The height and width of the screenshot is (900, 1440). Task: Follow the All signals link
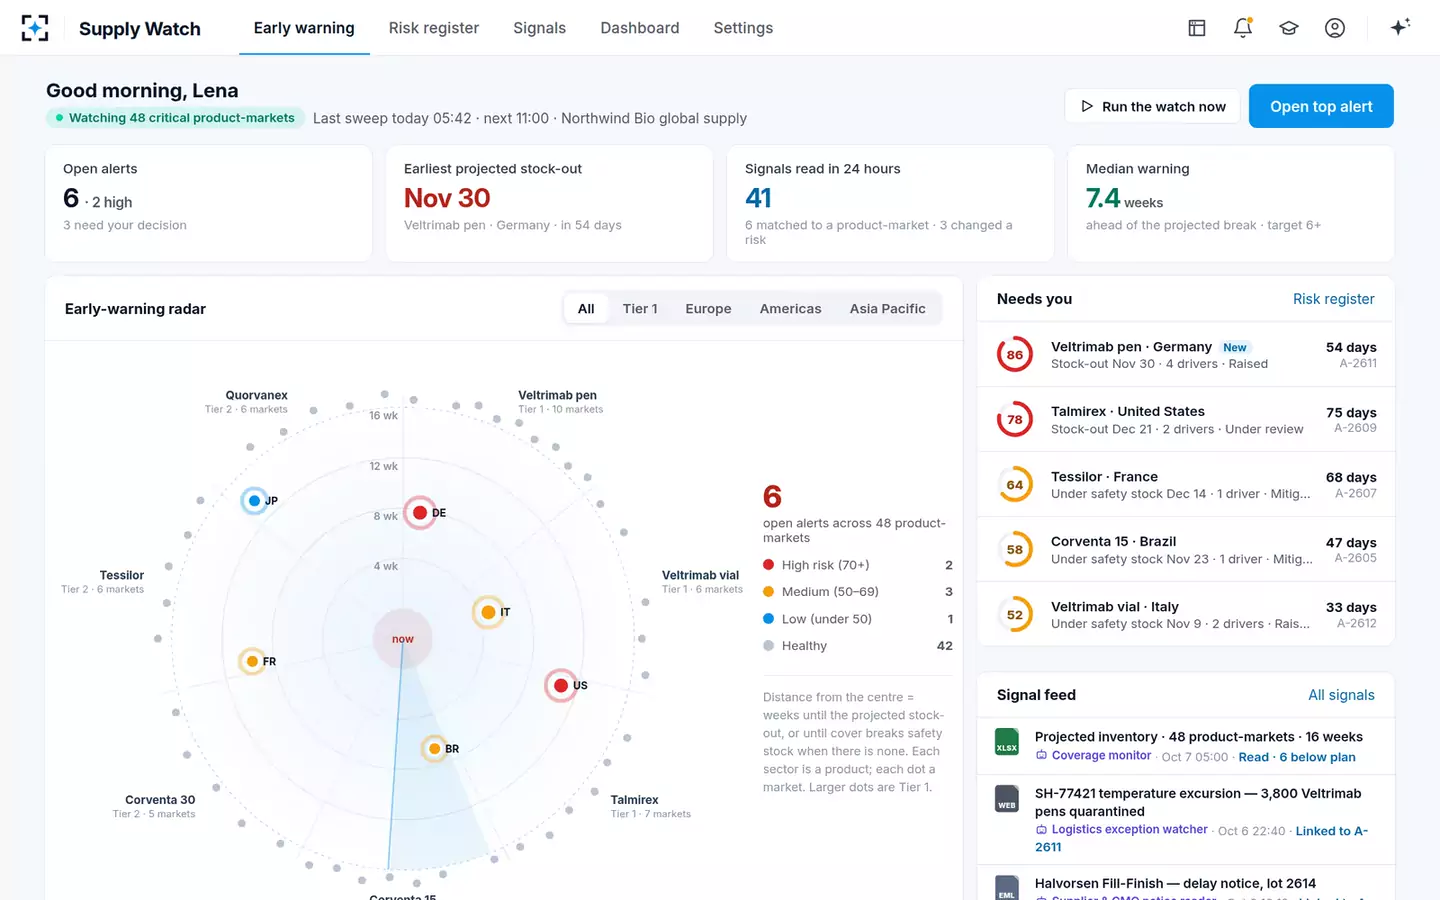tap(1341, 695)
